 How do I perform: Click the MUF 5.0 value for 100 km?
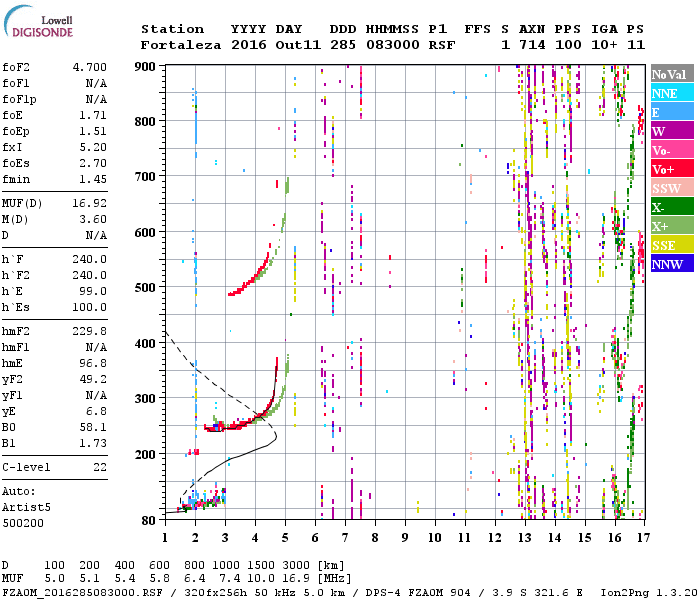tap(54, 579)
